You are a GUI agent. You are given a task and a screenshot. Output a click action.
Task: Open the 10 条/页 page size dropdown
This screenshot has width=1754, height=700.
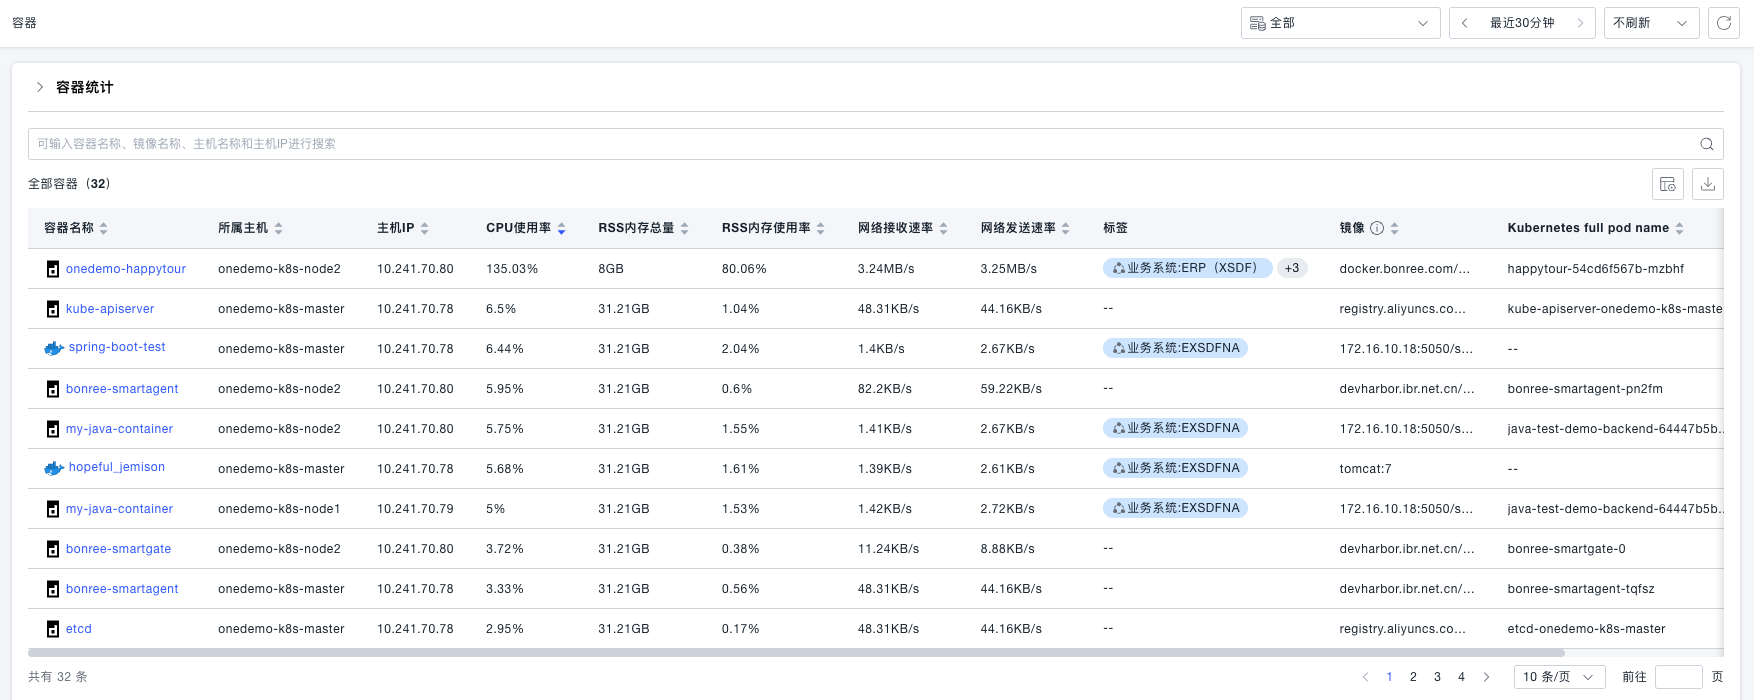pyautogui.click(x=1559, y=677)
